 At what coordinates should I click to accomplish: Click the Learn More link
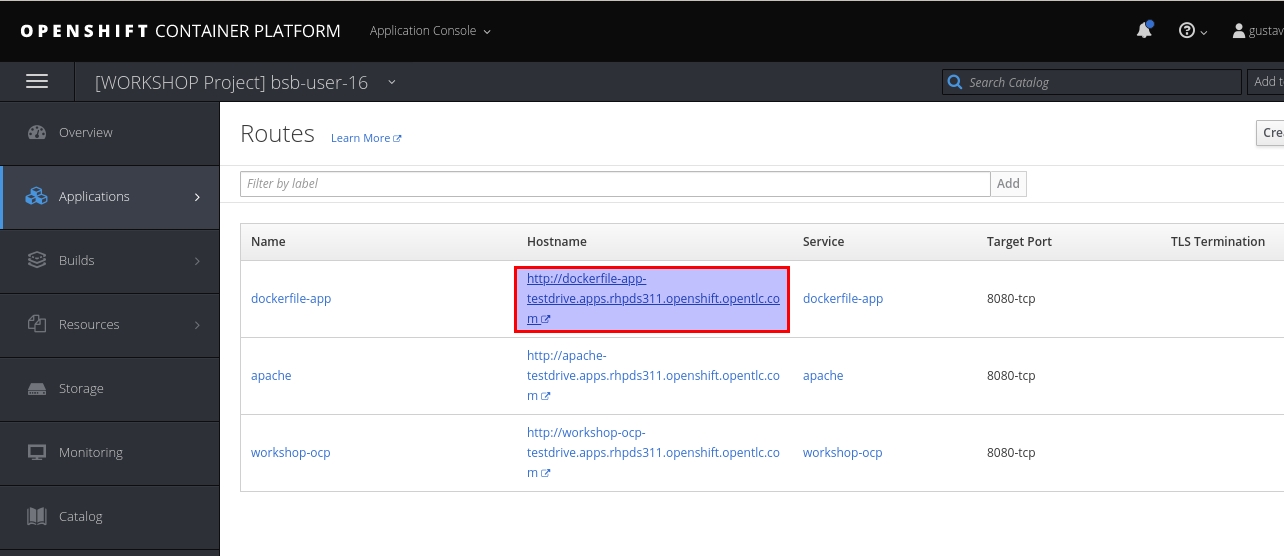click(365, 138)
